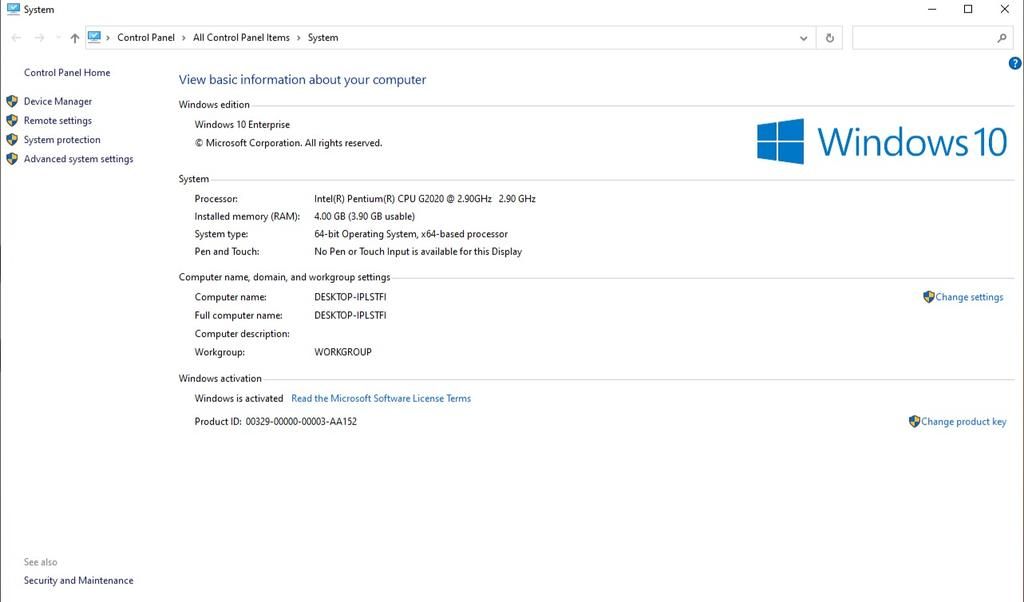Click the shield icon beside System protection
Viewport: 1024px width, 602px height.
pos(12,139)
